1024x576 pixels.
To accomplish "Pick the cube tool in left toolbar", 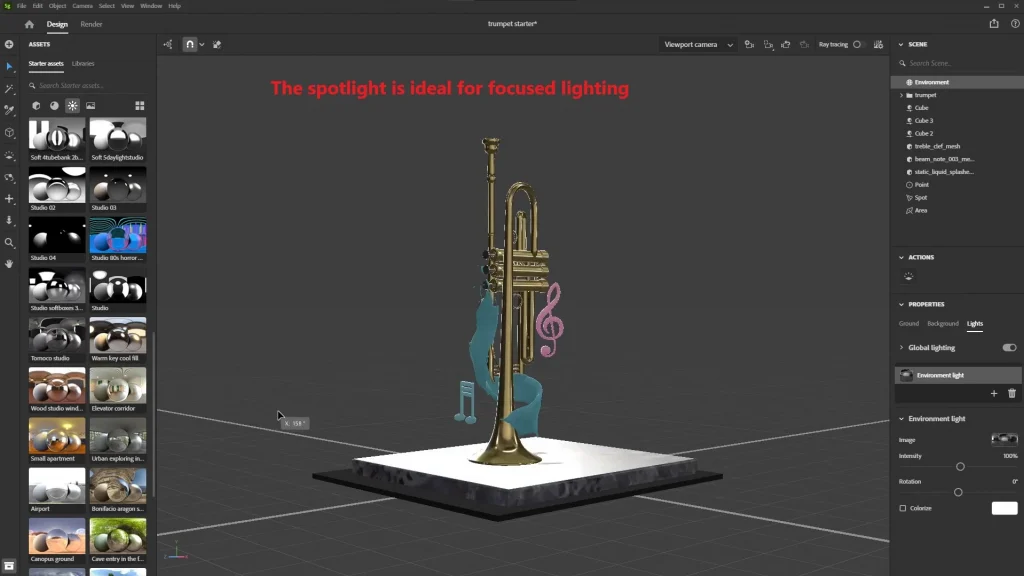I will 9,133.
